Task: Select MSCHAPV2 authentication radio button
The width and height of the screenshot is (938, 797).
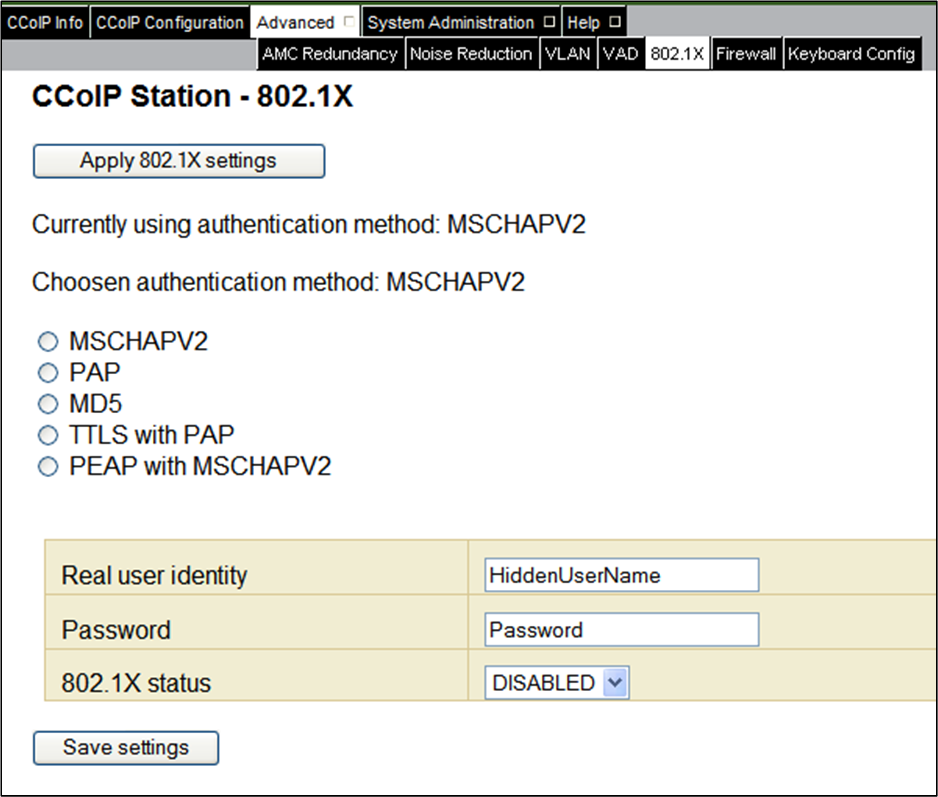Action: tap(48, 342)
